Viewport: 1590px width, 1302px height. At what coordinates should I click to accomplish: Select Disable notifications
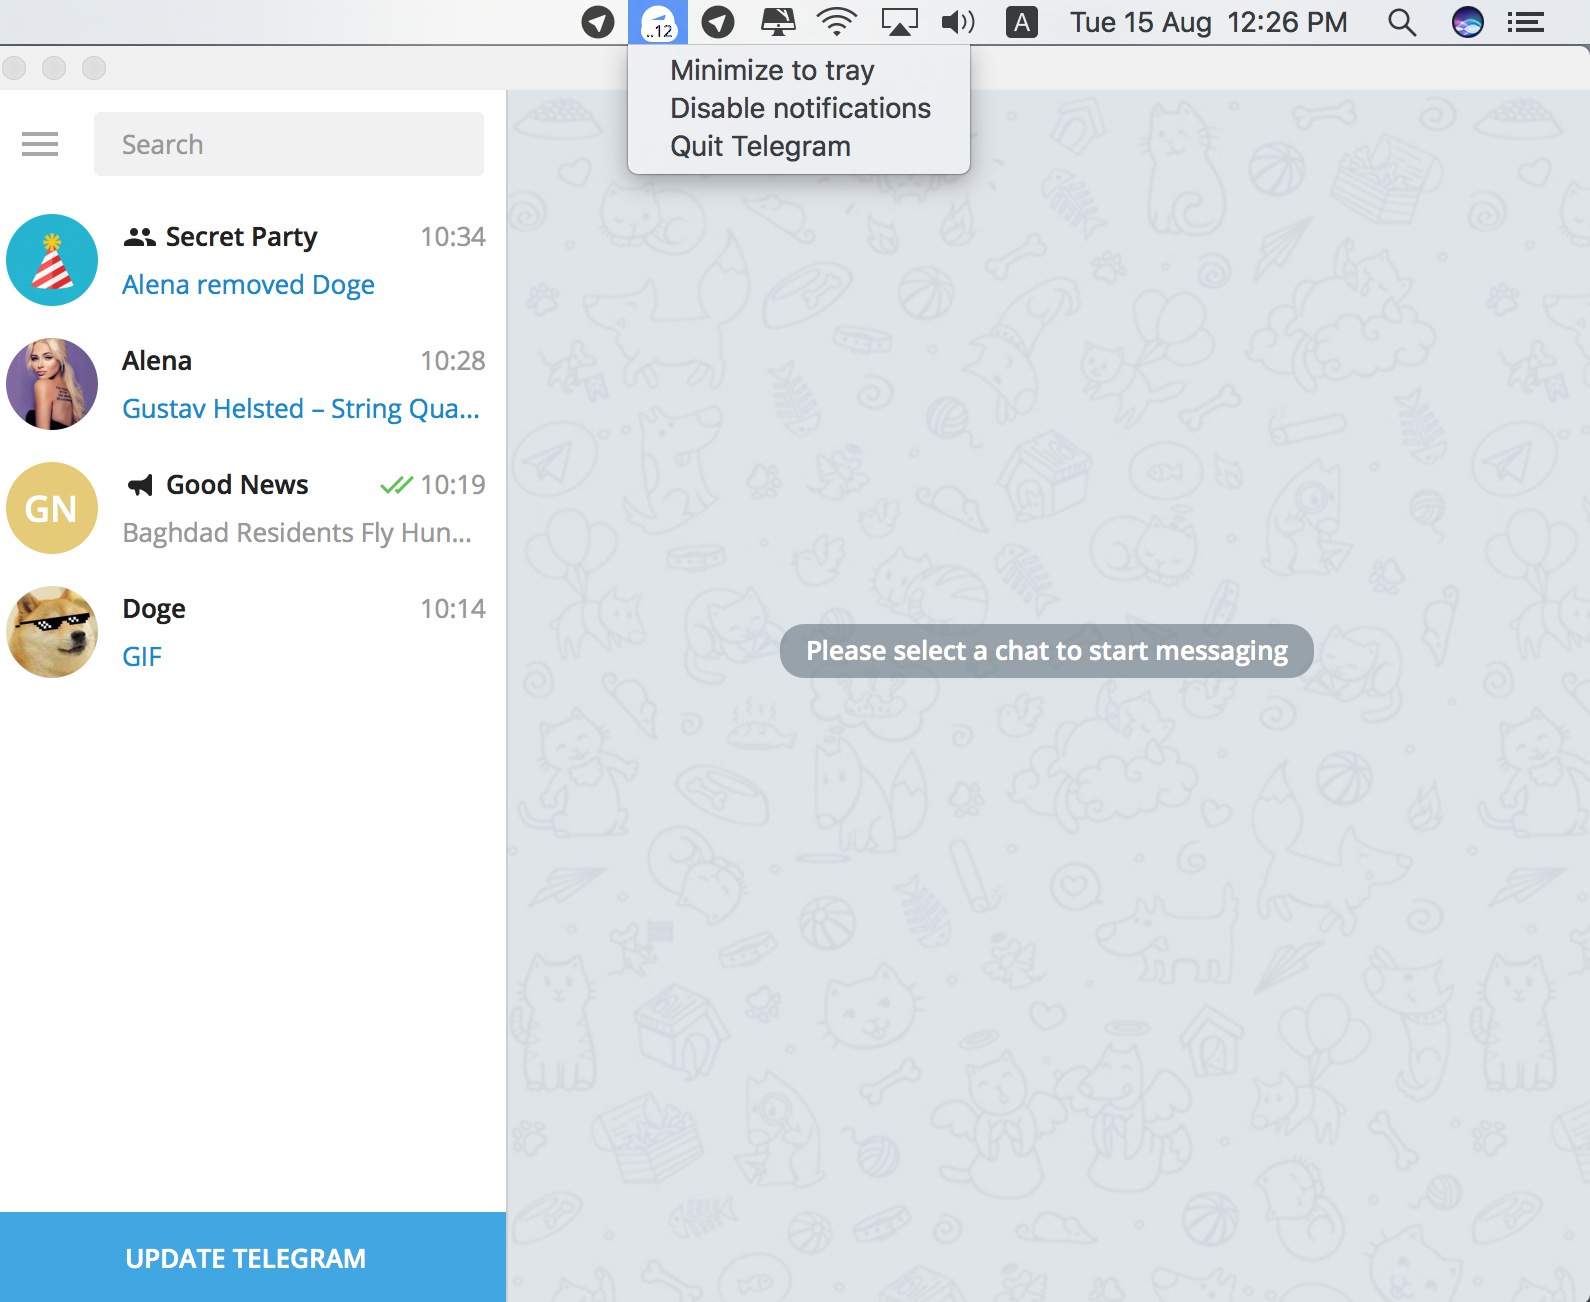coord(798,108)
